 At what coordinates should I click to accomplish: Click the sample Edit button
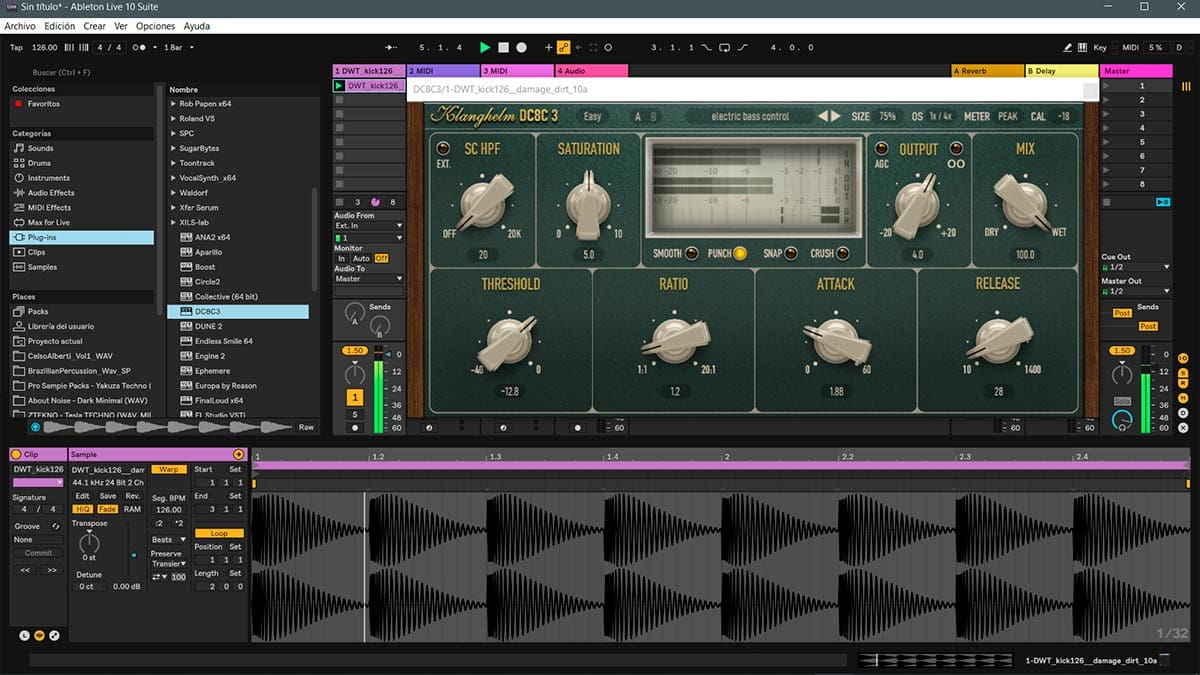pyautogui.click(x=83, y=496)
